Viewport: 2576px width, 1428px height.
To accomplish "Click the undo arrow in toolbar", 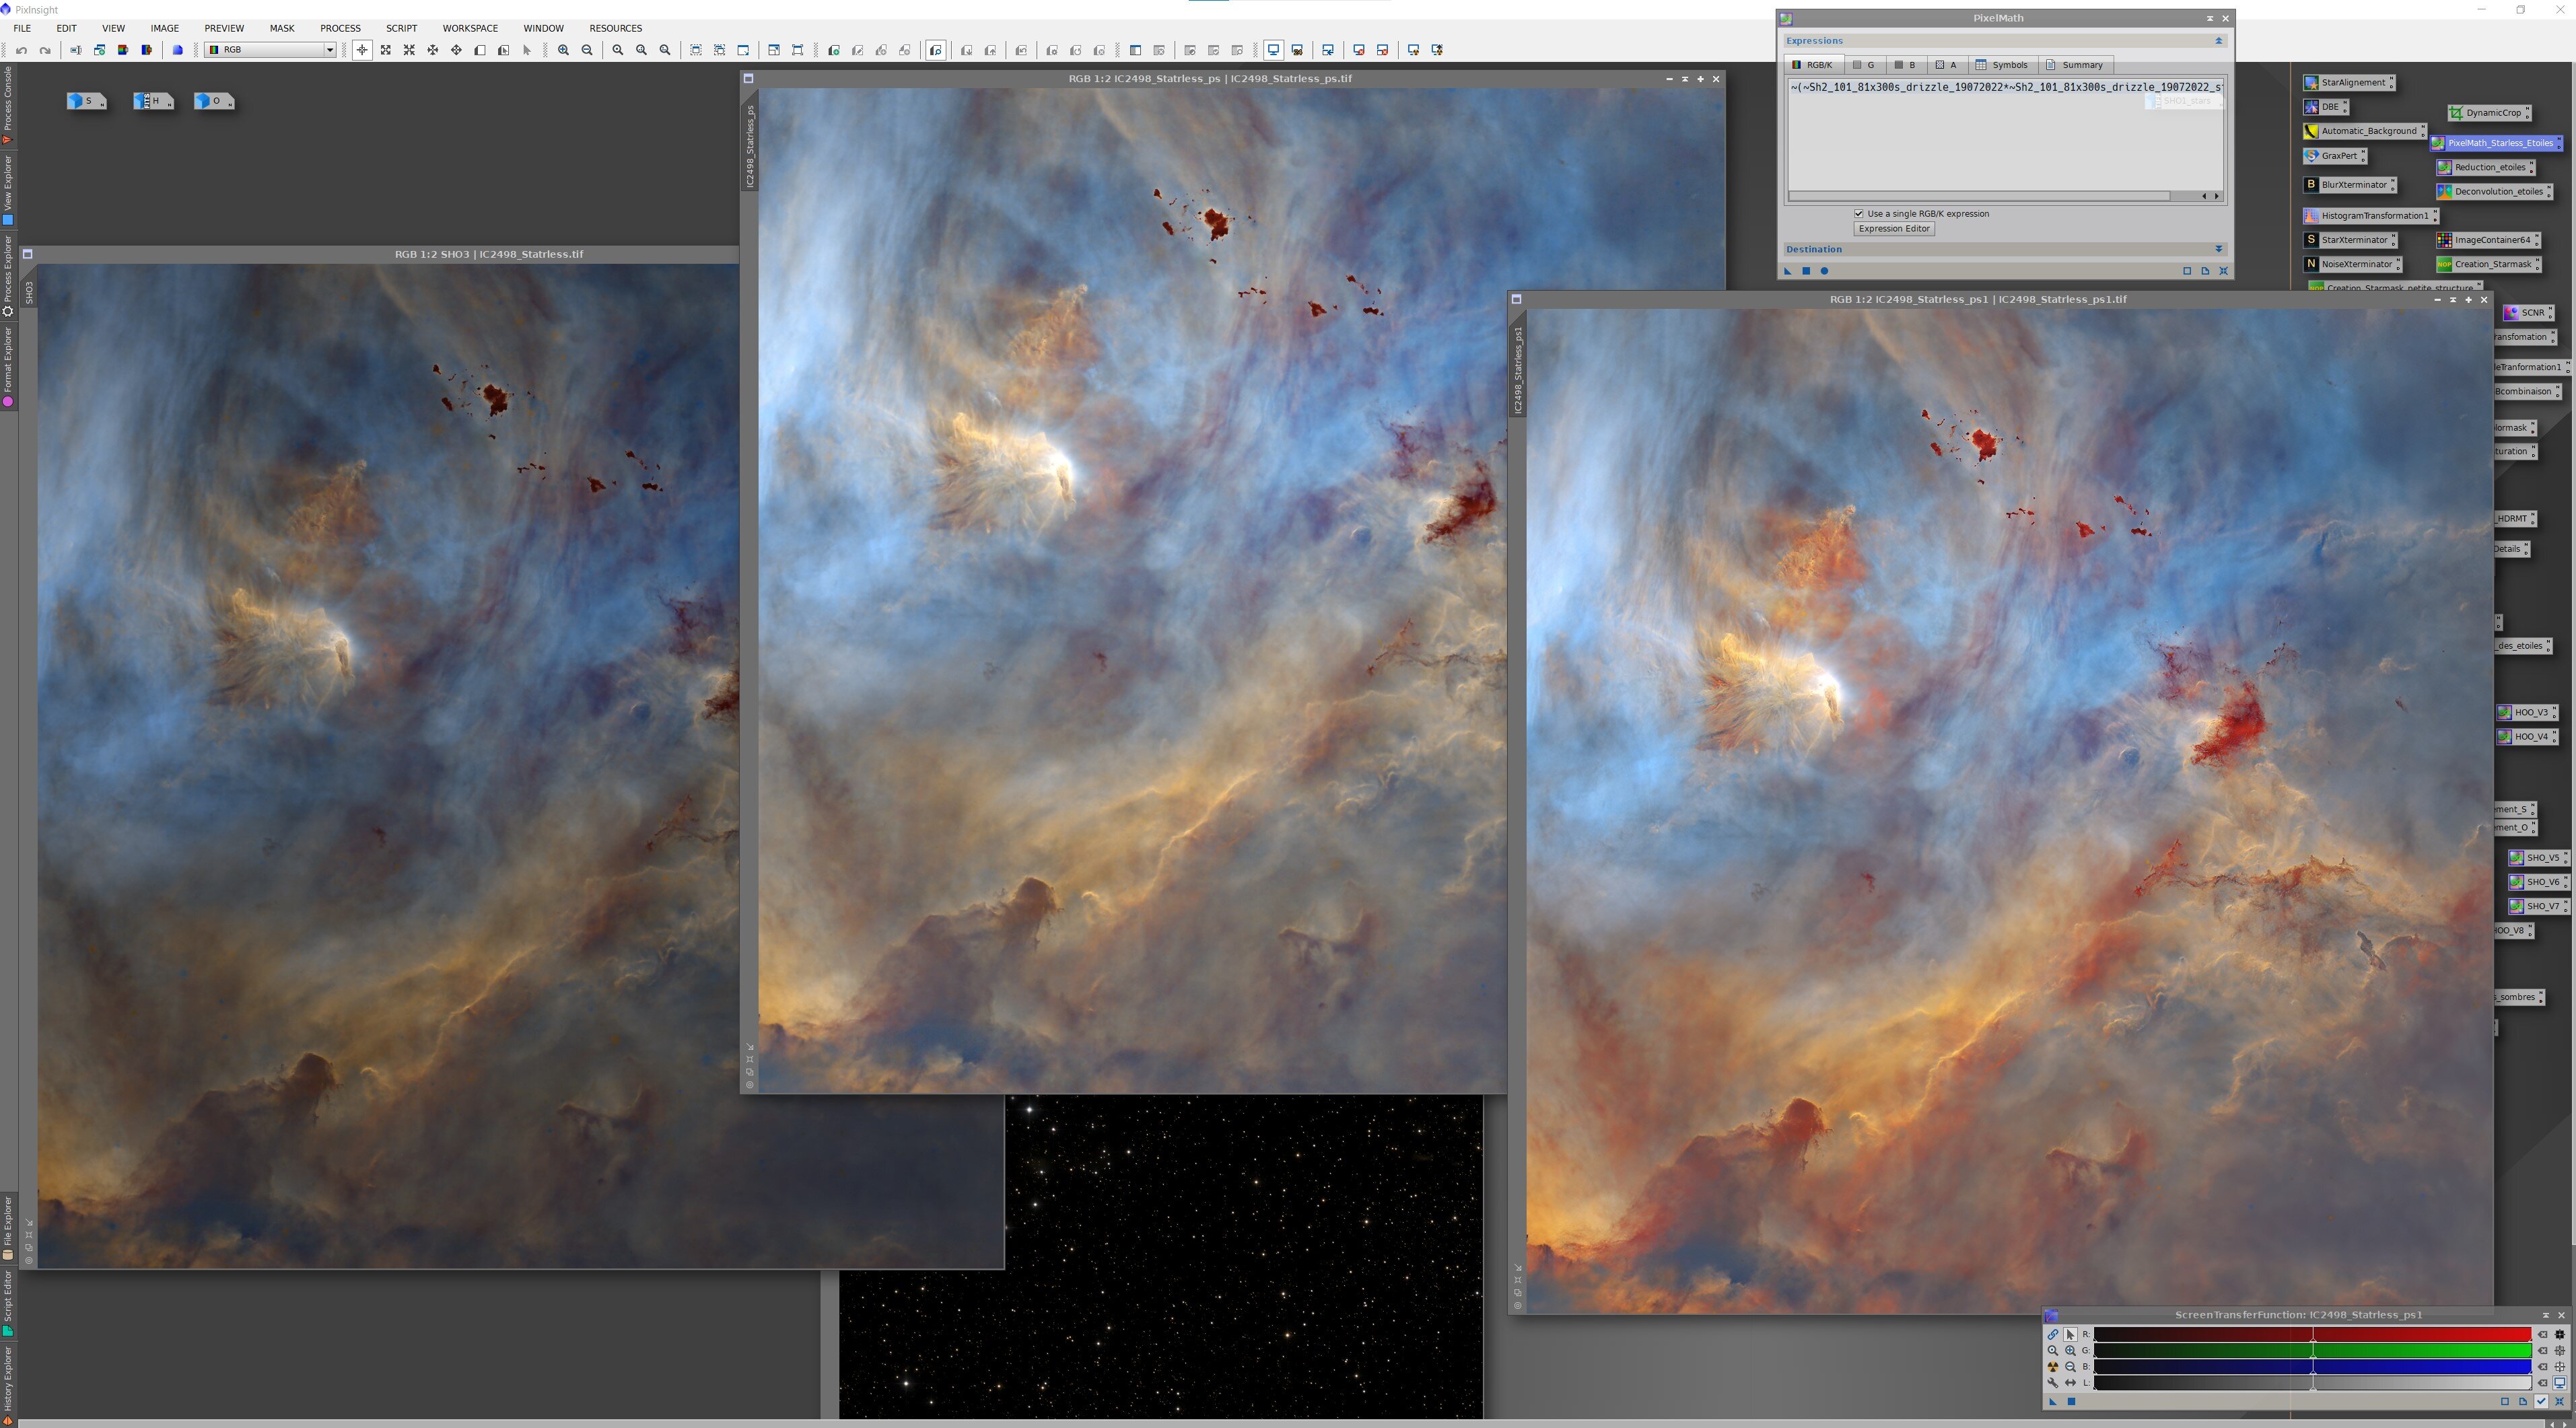I will tap(21, 50).
